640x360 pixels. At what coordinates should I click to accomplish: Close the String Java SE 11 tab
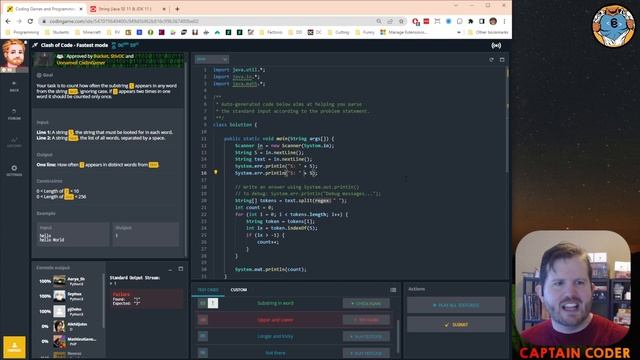point(164,9)
